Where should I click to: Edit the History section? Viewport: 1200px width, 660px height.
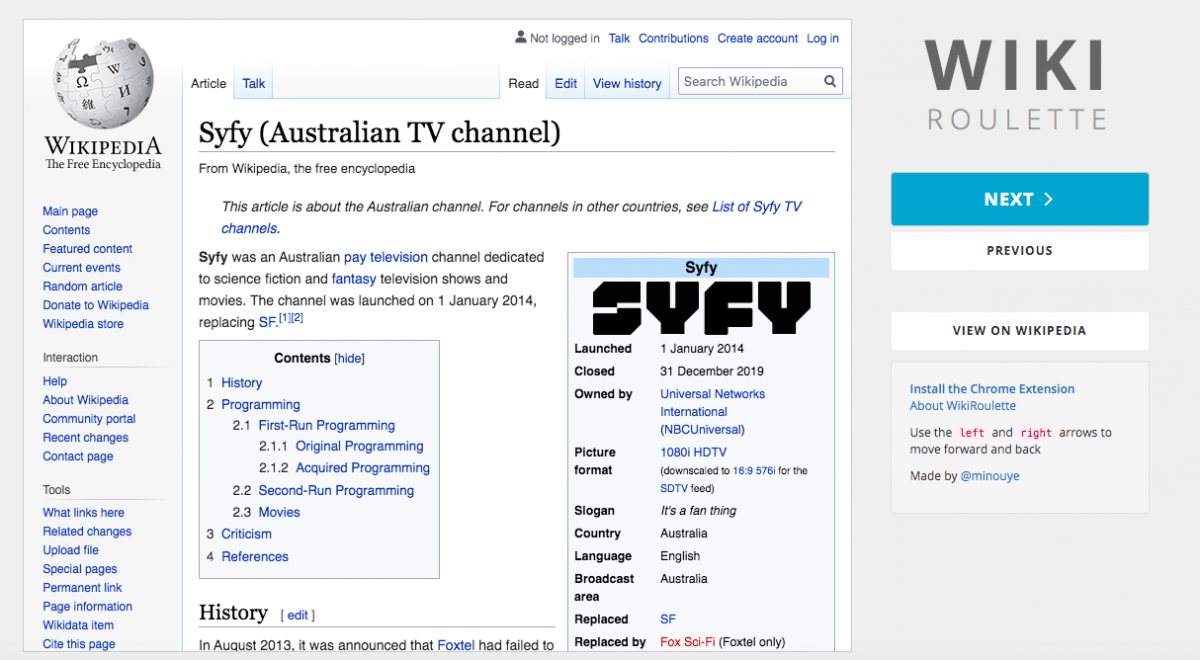click(298, 615)
